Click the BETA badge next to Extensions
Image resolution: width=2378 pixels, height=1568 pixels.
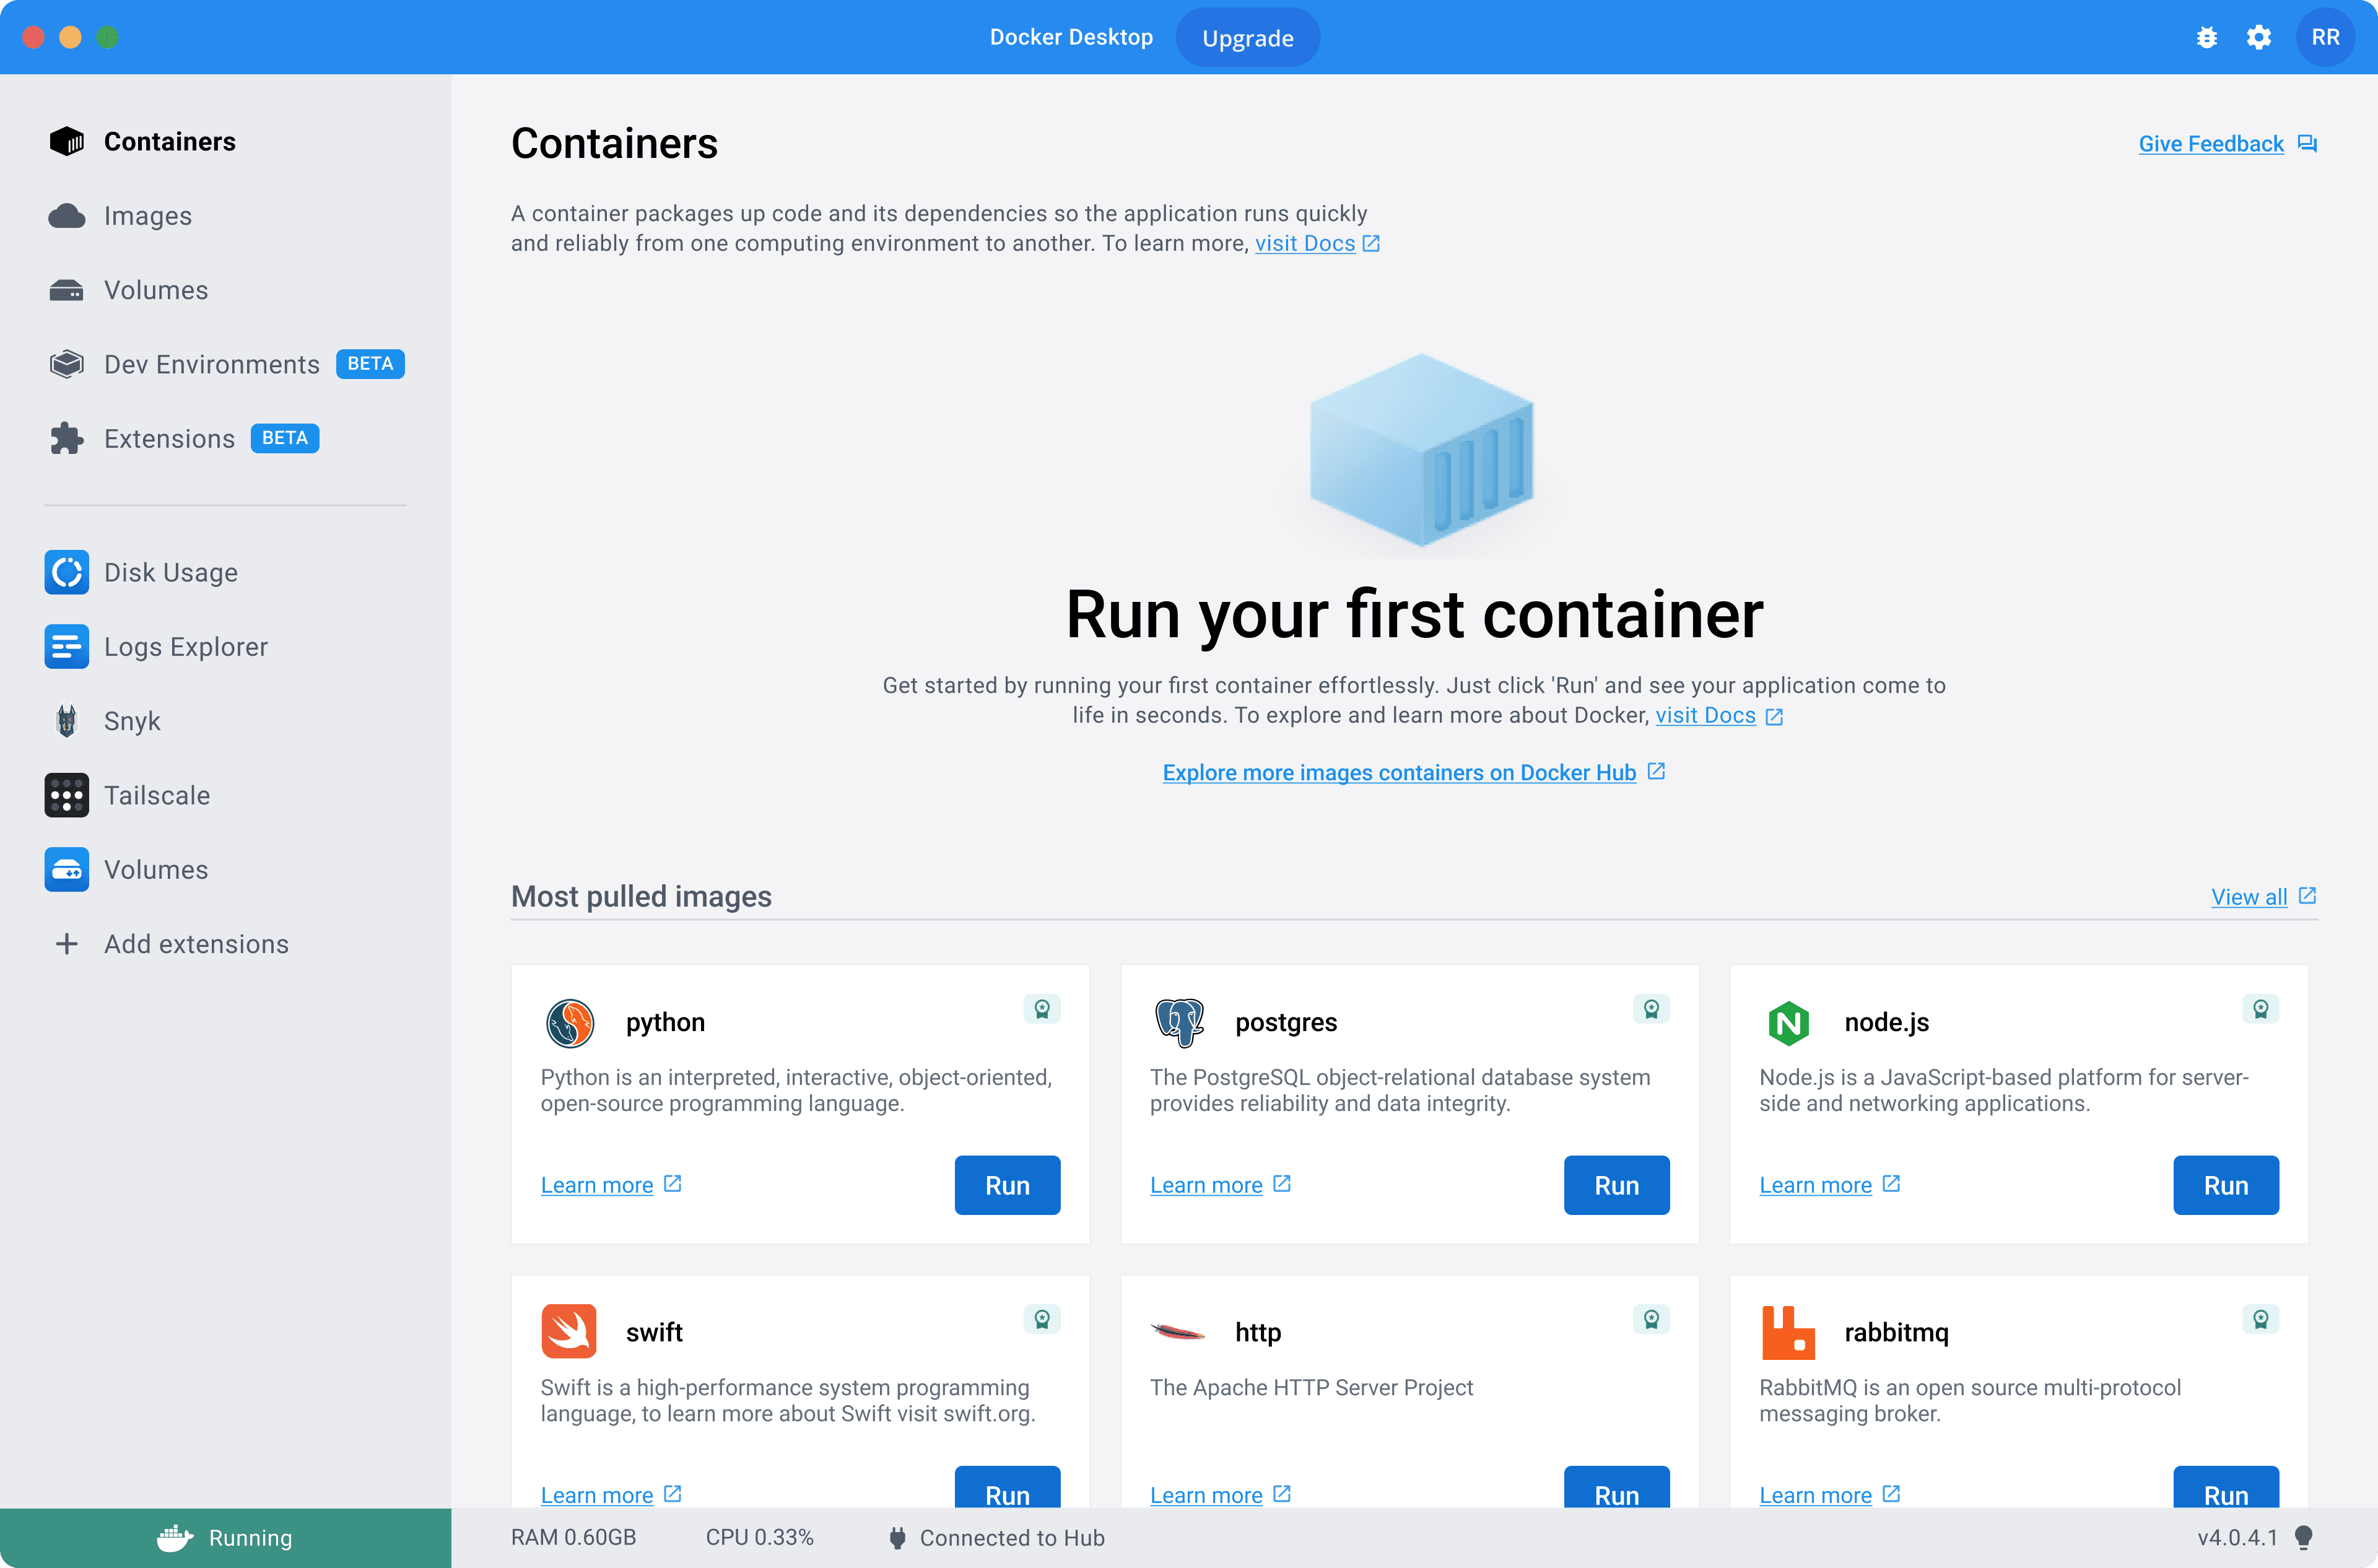click(285, 438)
